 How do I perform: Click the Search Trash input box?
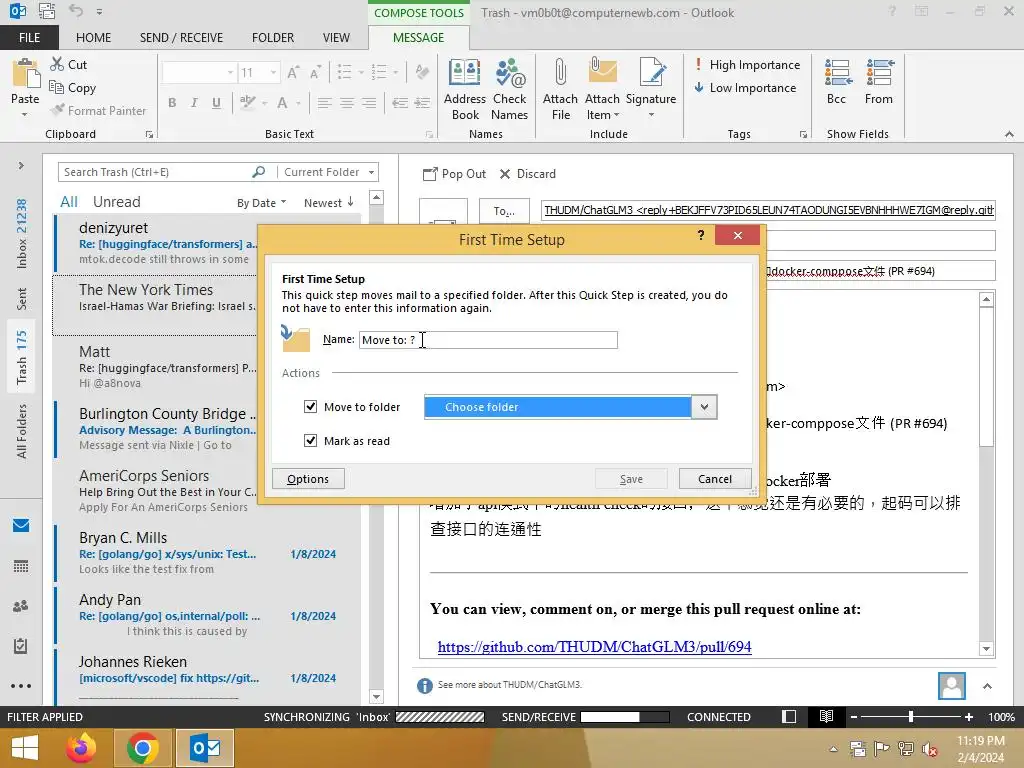(155, 172)
